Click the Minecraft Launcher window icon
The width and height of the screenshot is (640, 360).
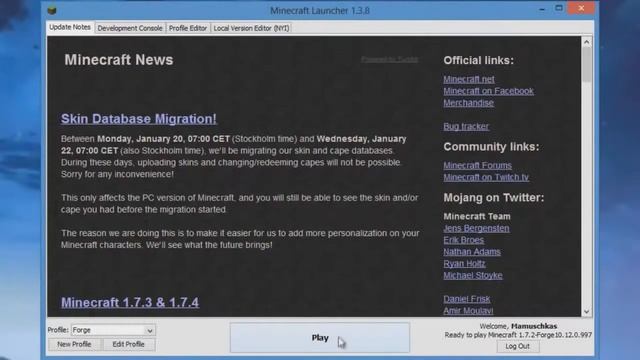52,10
